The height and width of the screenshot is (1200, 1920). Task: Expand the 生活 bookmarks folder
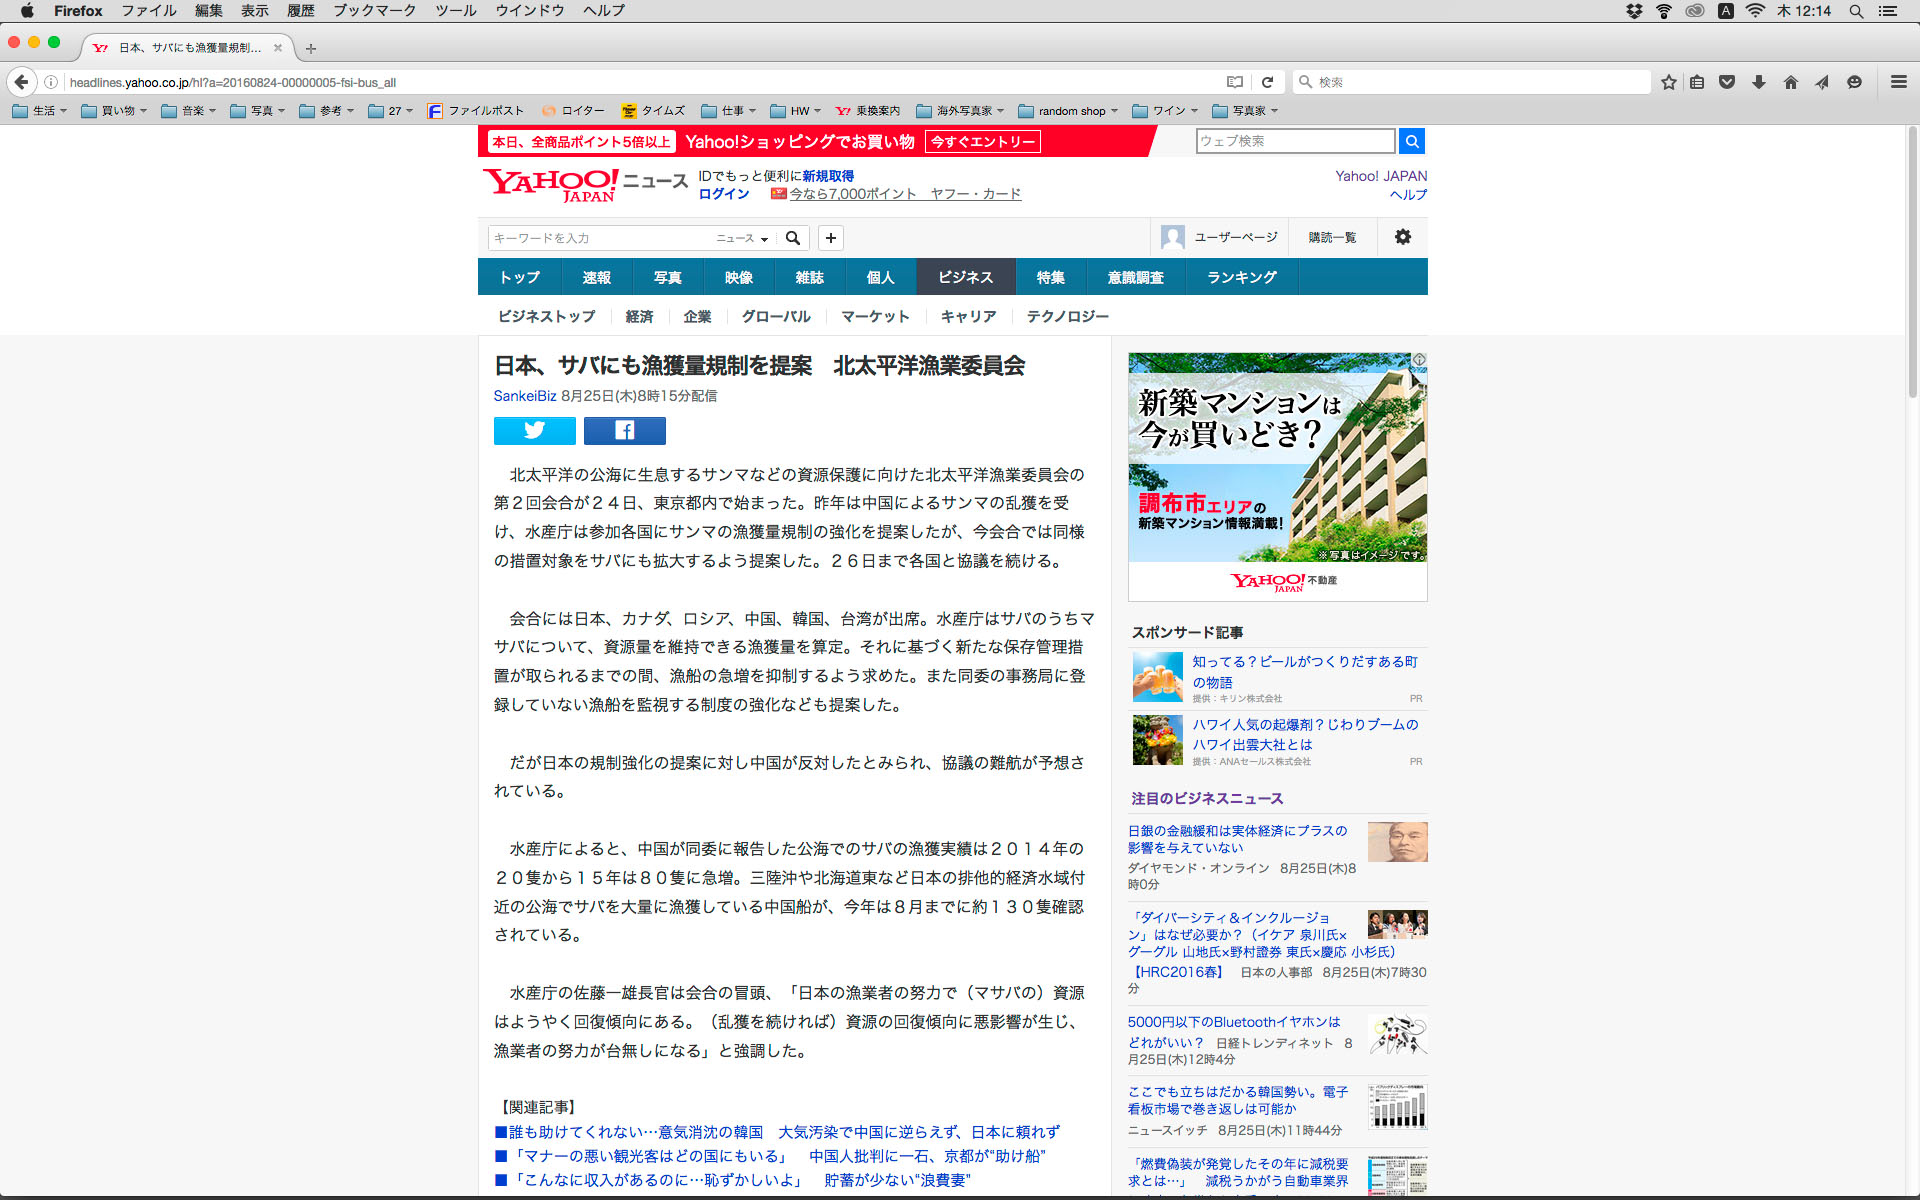[x=40, y=111]
